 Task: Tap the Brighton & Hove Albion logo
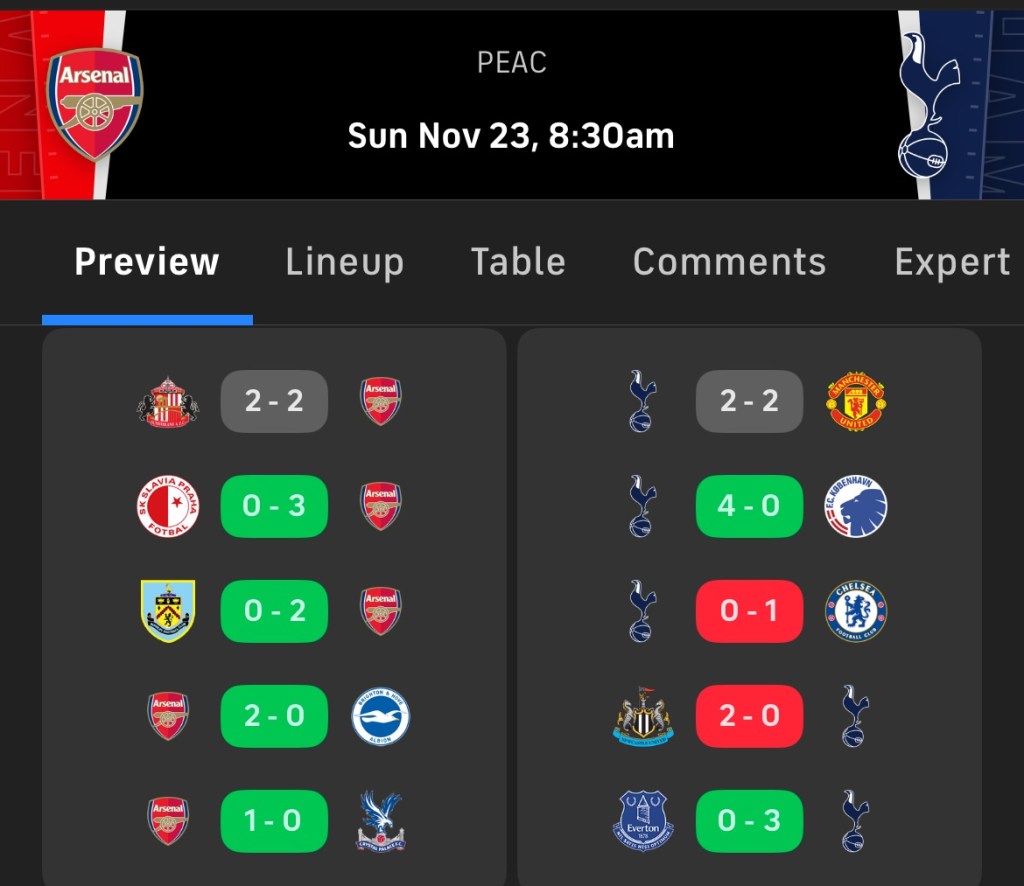point(380,716)
